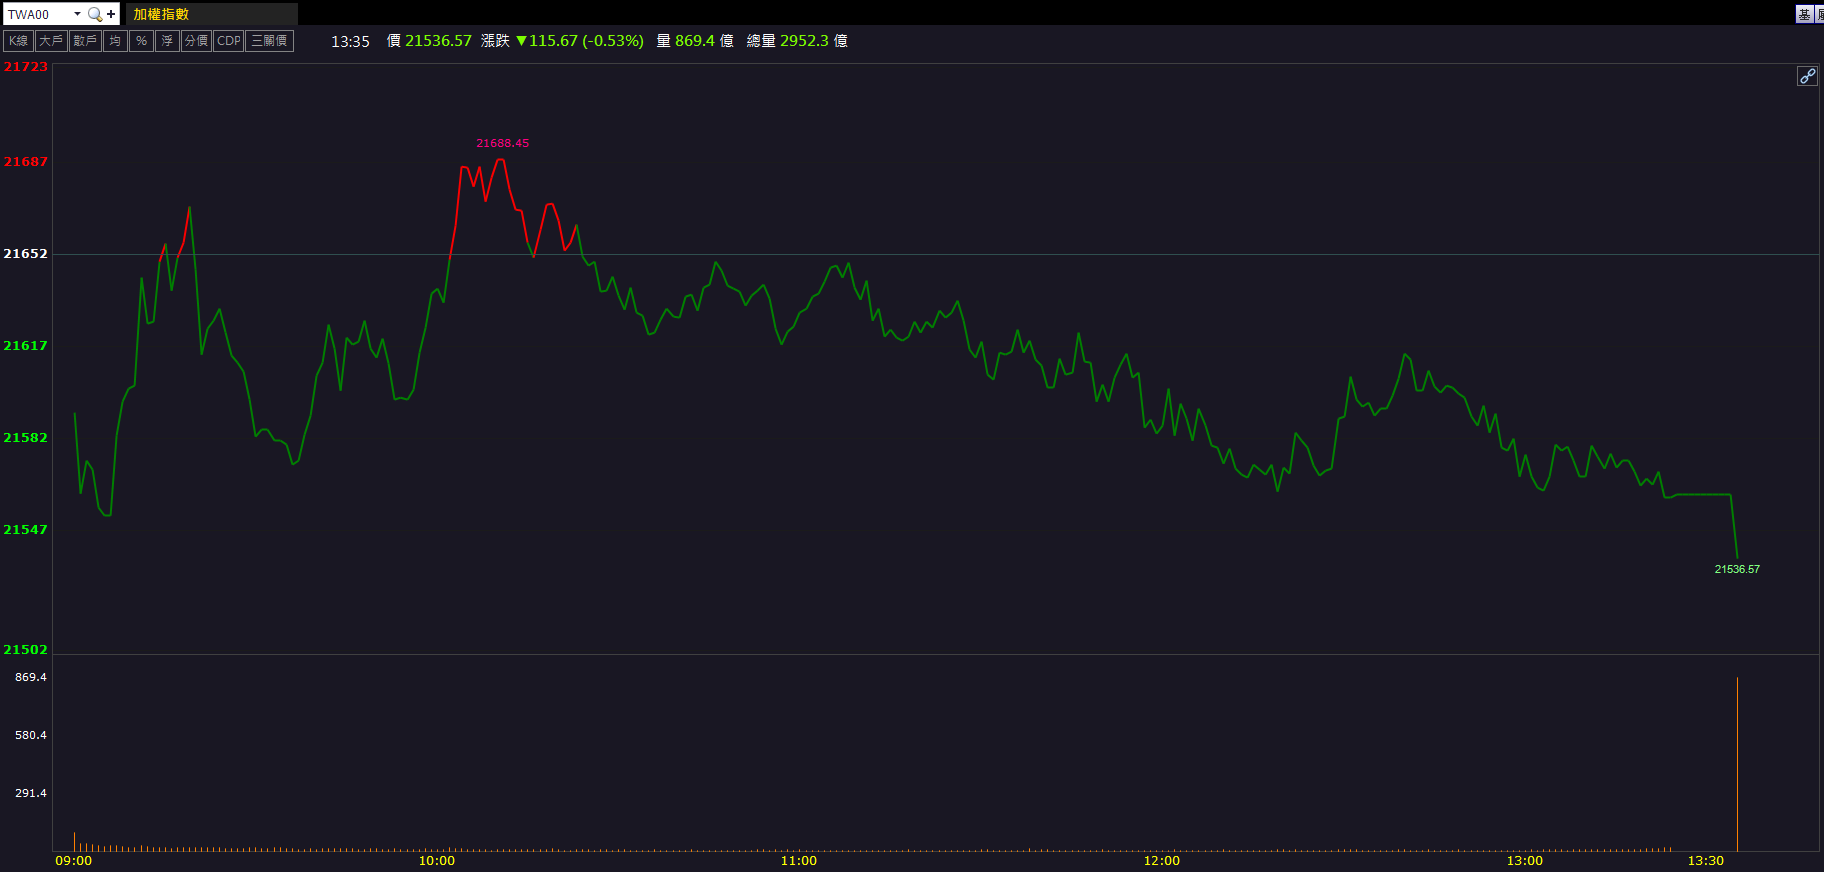
Task: Click the 12:00 time axis marker
Action: click(1161, 861)
